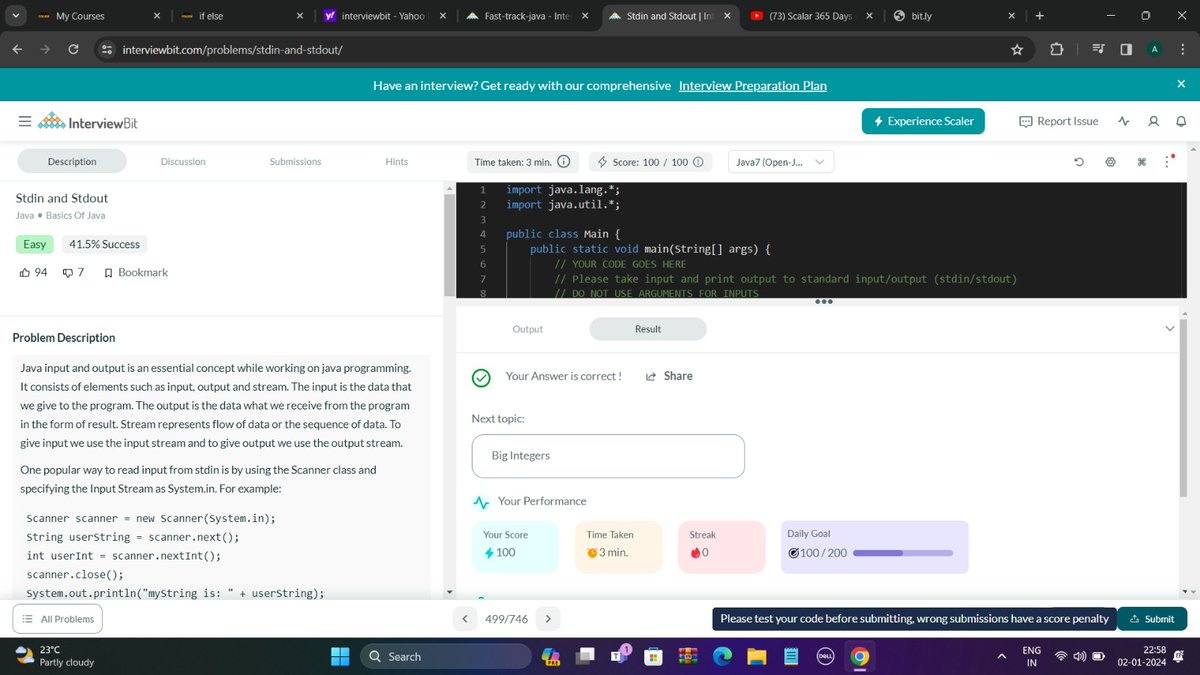Show hidden system tray icons
This screenshot has width=1200, height=675.
[1001, 656]
